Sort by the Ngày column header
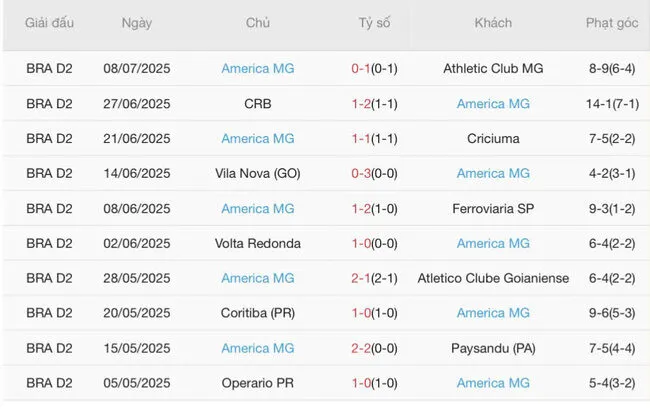This screenshot has height=409, width=650. pos(136,23)
